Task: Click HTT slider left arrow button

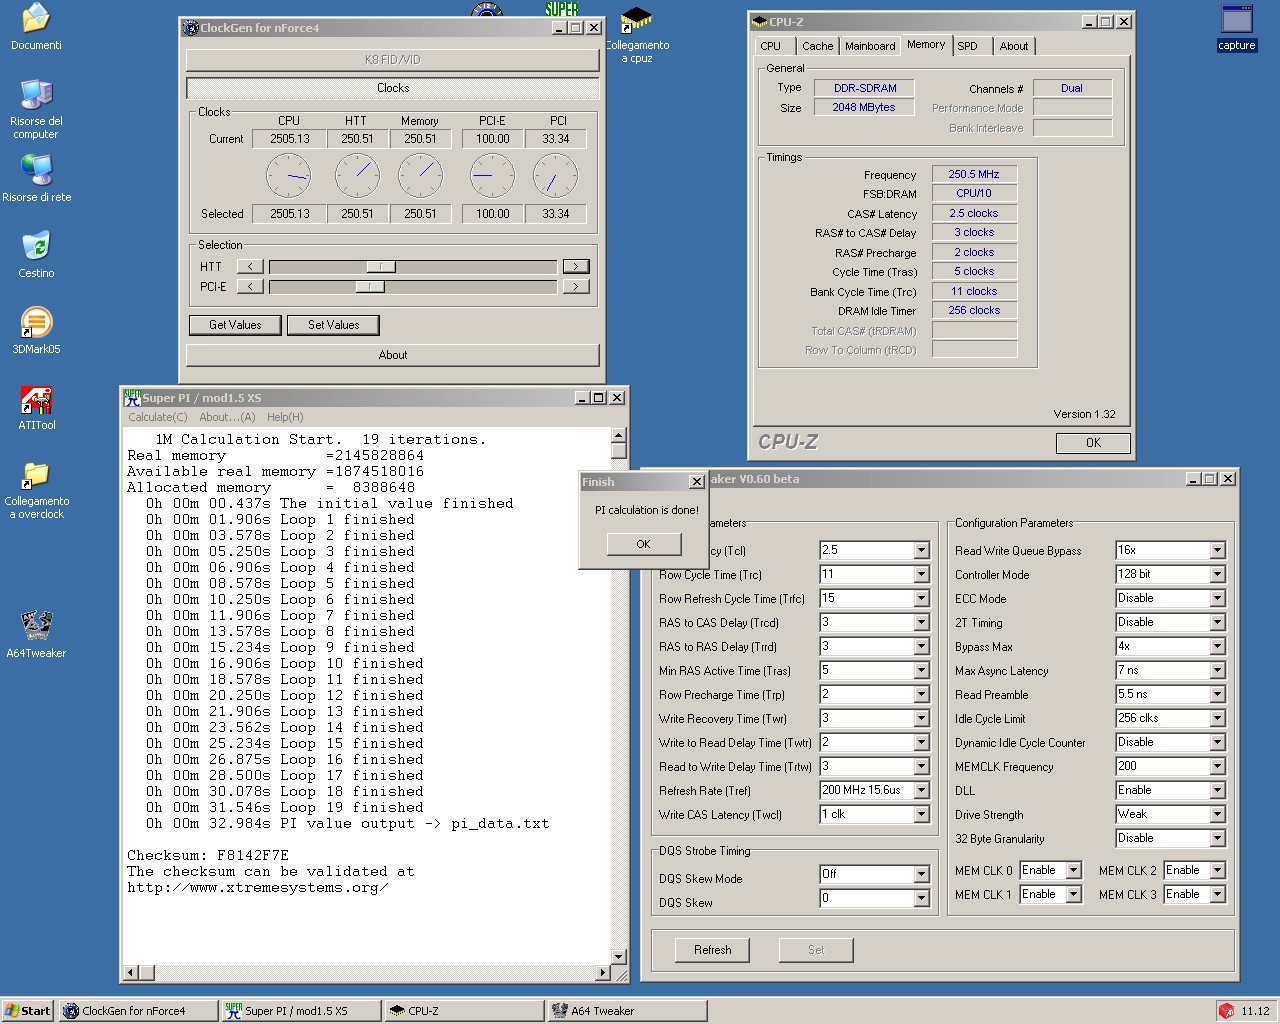Action: (x=250, y=266)
